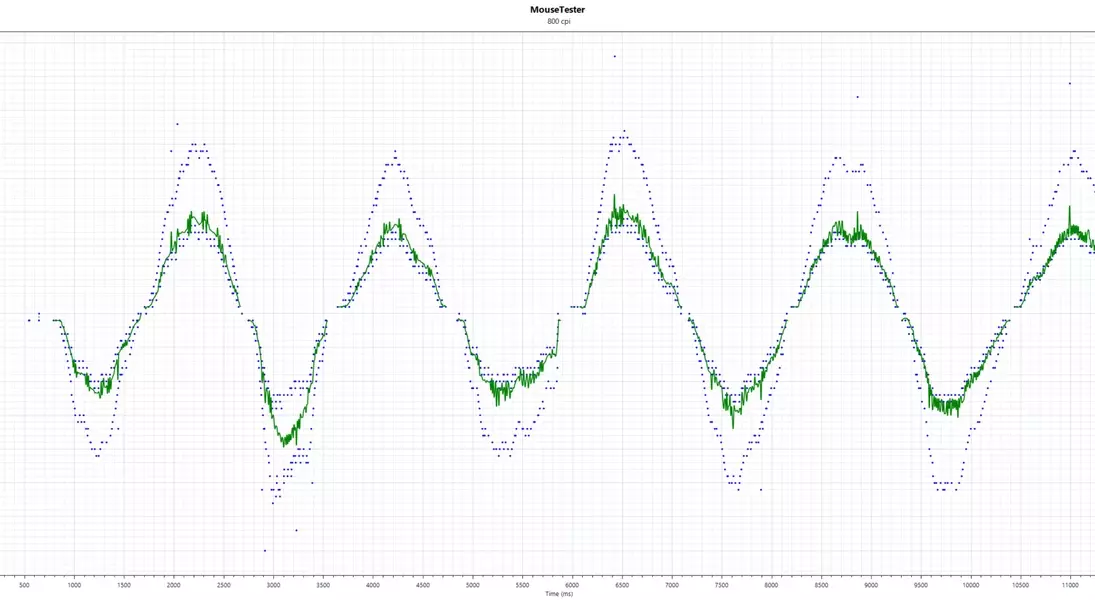Viewport: 1095px width, 600px height.
Task: Pick the 9500 tick label on the axis
Action: (920, 584)
